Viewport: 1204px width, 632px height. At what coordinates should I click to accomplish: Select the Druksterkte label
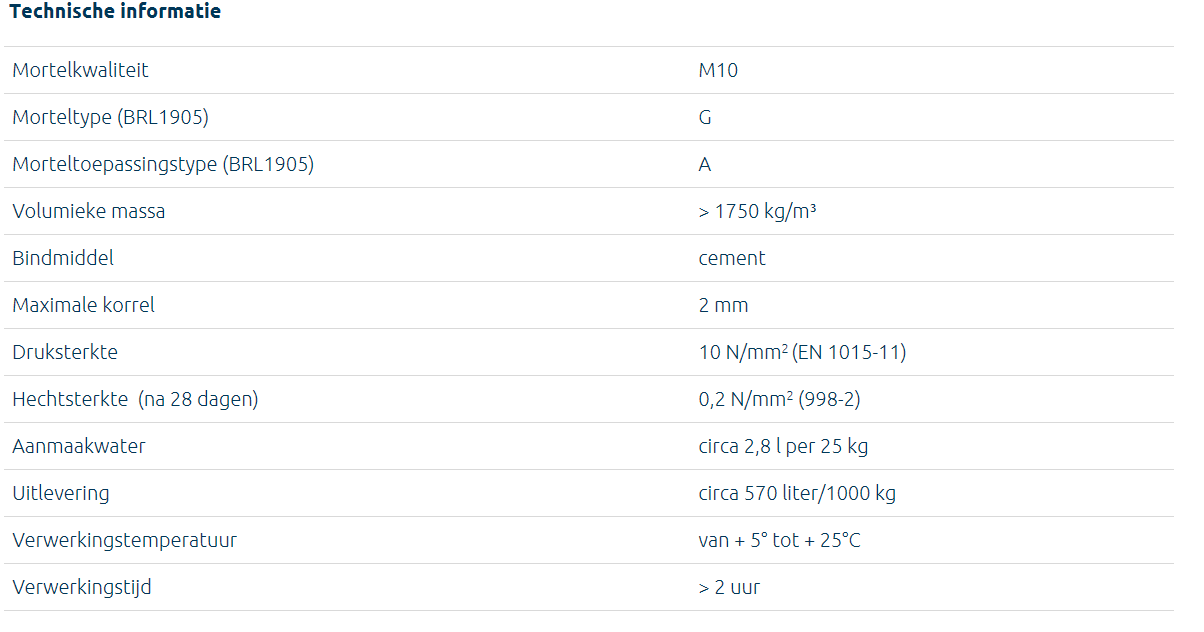point(65,353)
